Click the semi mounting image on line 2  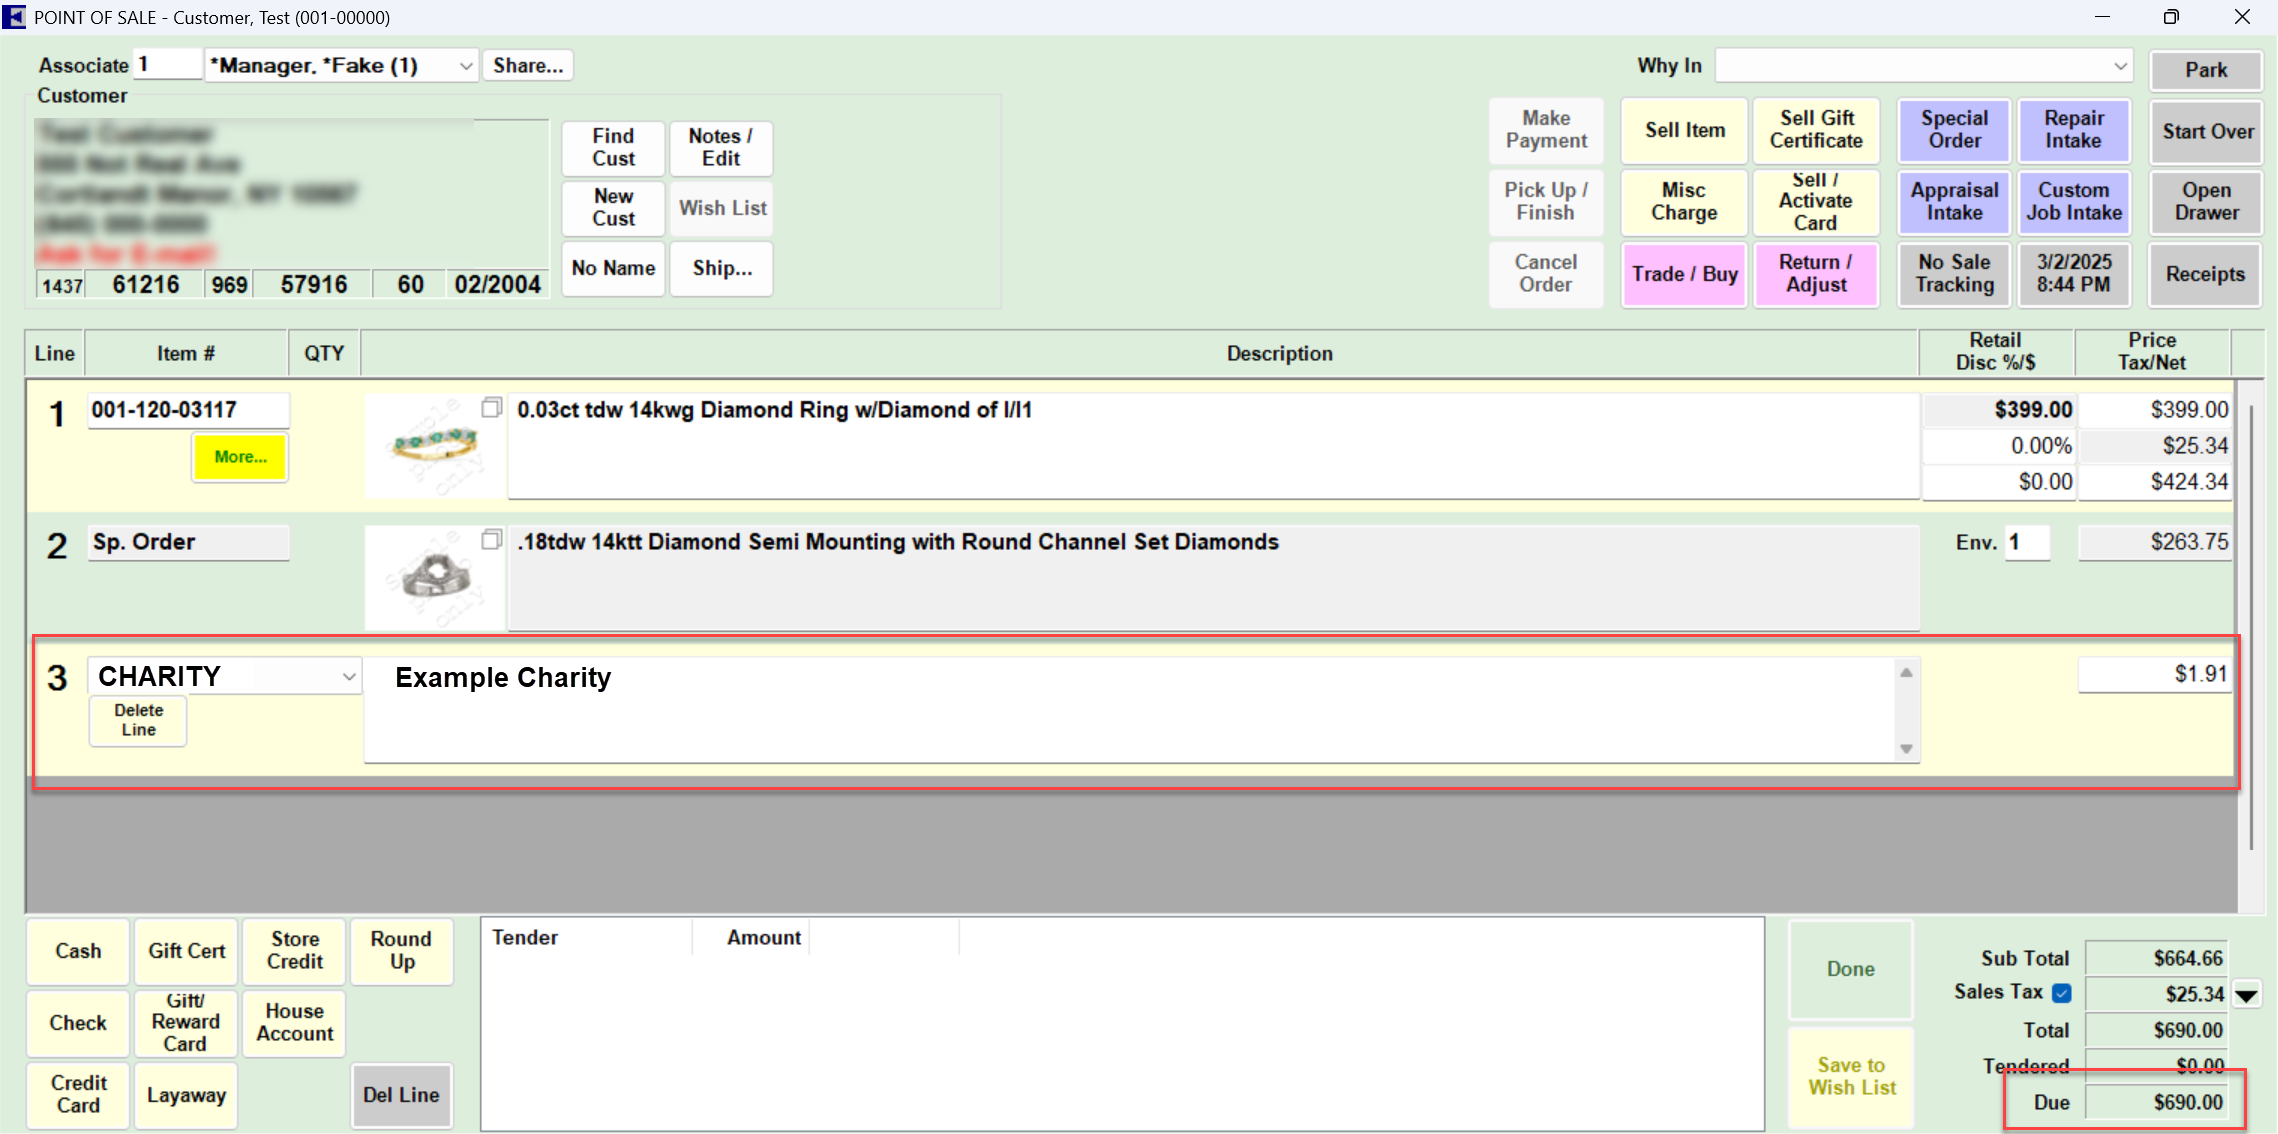click(435, 577)
